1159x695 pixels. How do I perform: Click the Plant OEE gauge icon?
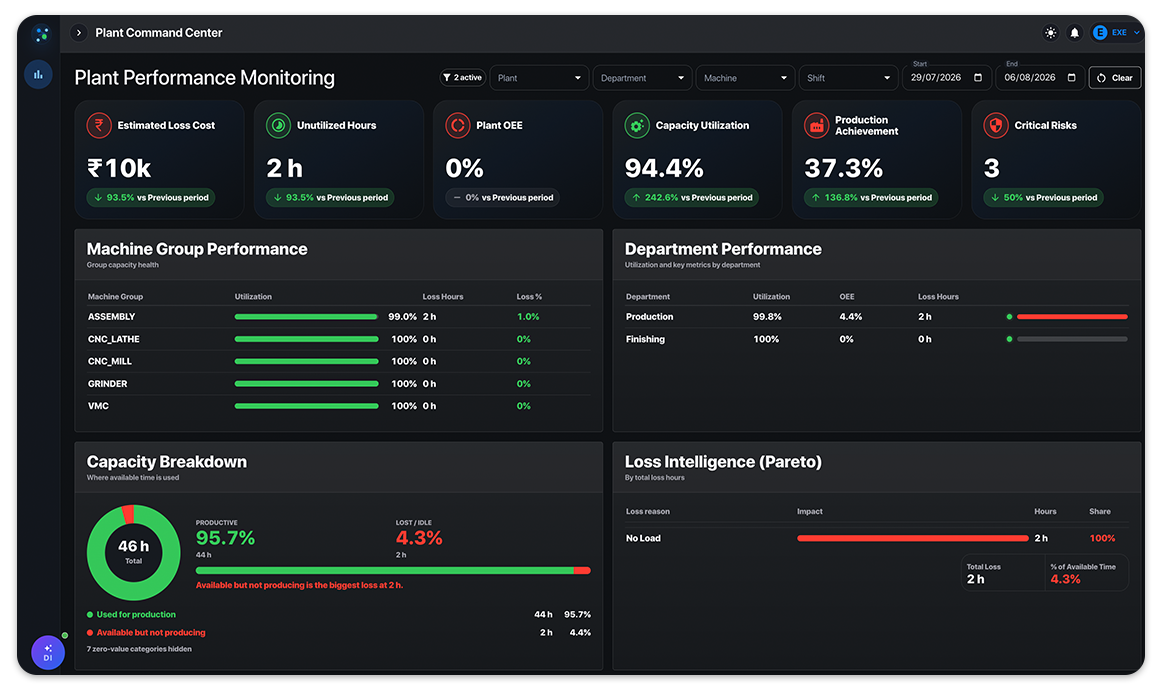(458, 125)
